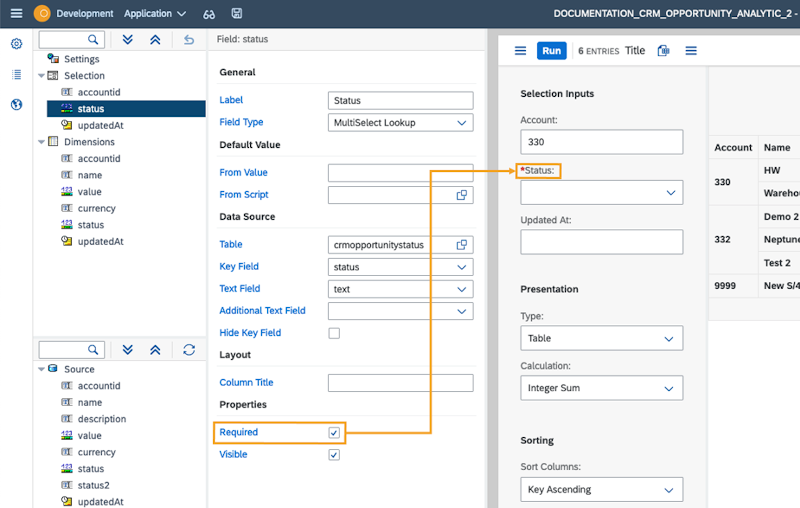This screenshot has width=800, height=508.
Task: Click the glasses preview icon
Action: tap(209, 14)
